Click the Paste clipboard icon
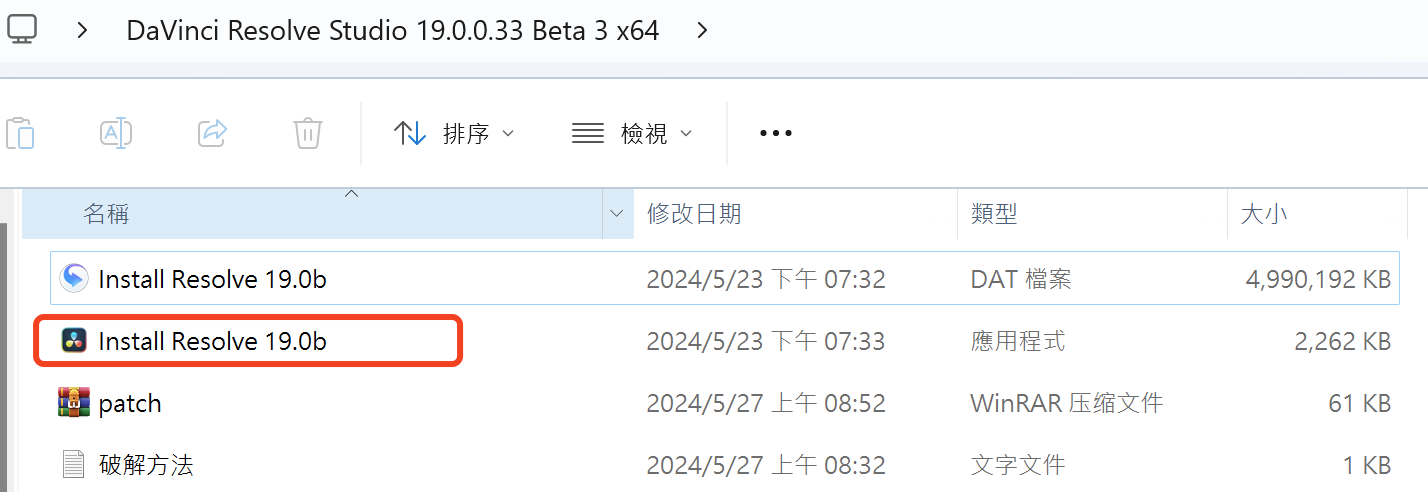Image resolution: width=1428 pixels, height=492 pixels. point(21,132)
